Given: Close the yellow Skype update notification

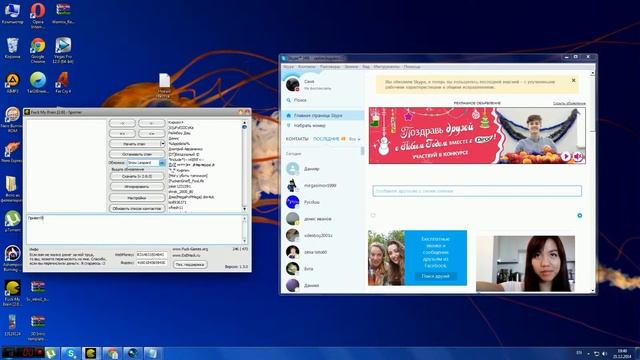Looking at the screenshot, I should (x=573, y=80).
